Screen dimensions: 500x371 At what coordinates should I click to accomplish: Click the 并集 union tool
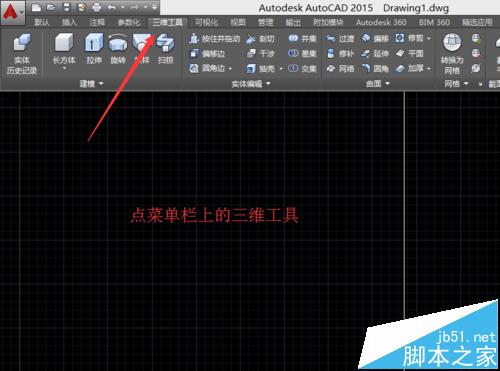coord(302,39)
